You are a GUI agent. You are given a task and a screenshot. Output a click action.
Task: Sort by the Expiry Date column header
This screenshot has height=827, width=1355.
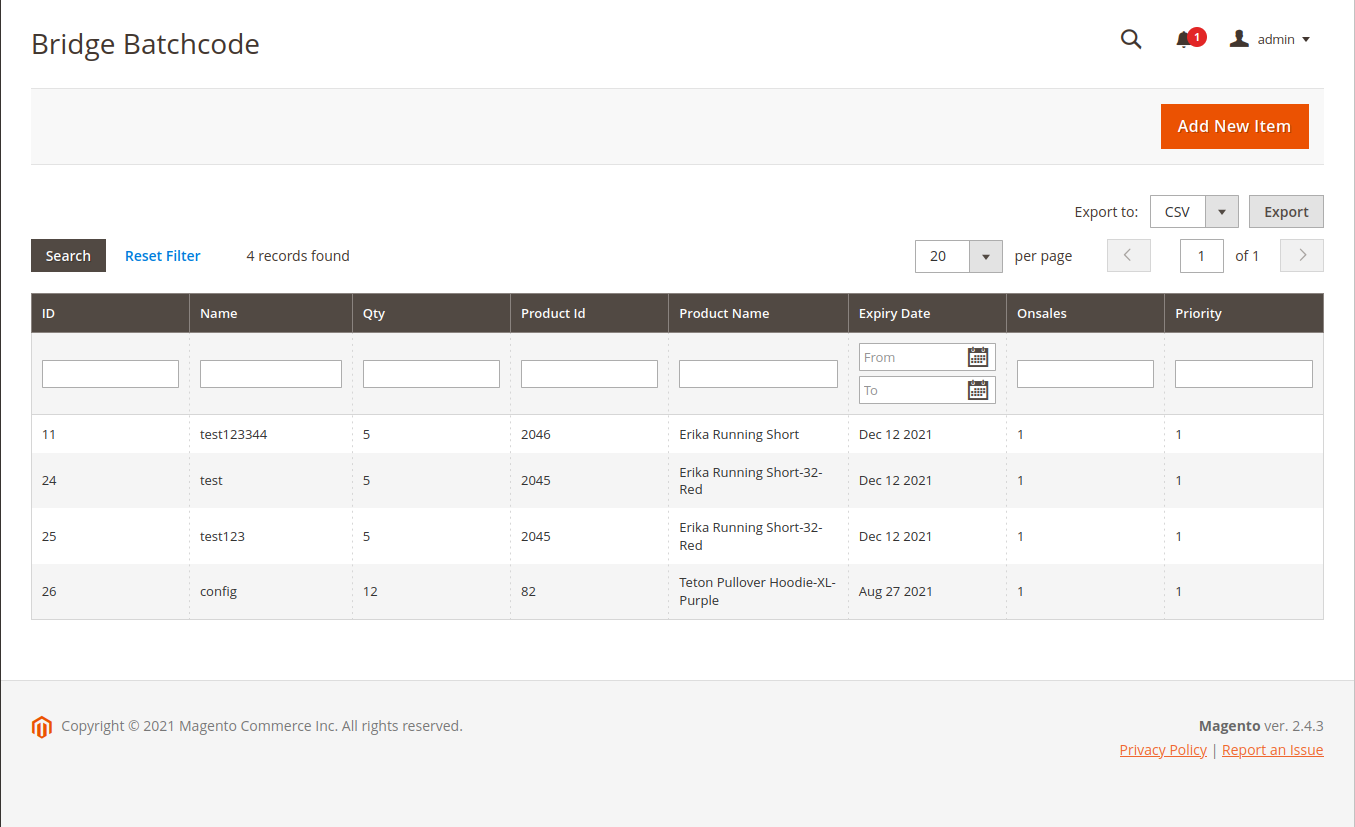[x=894, y=313]
